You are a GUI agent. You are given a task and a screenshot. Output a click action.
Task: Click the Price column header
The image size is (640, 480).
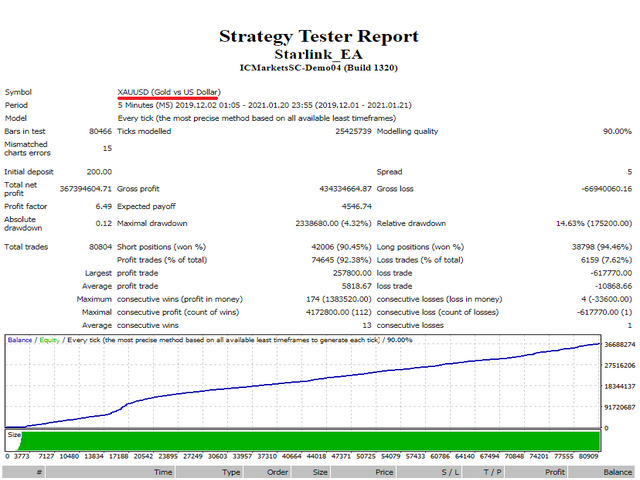[384, 471]
